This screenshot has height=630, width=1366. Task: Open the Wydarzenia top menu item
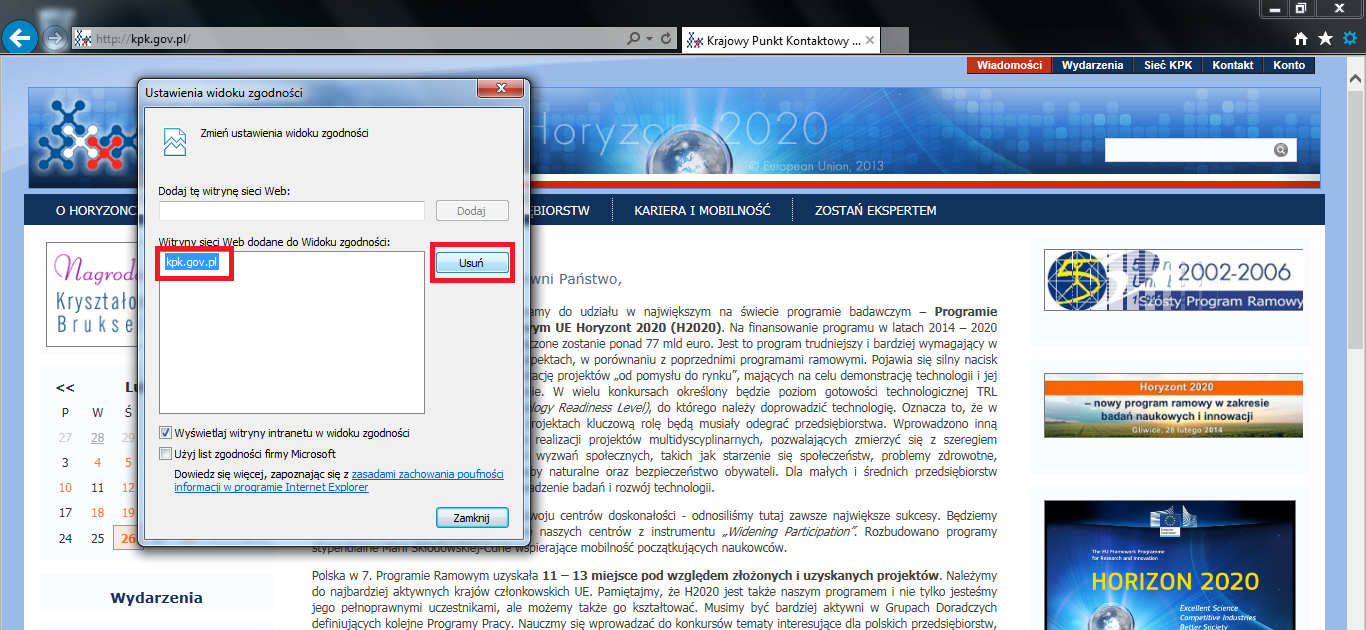pos(1093,65)
